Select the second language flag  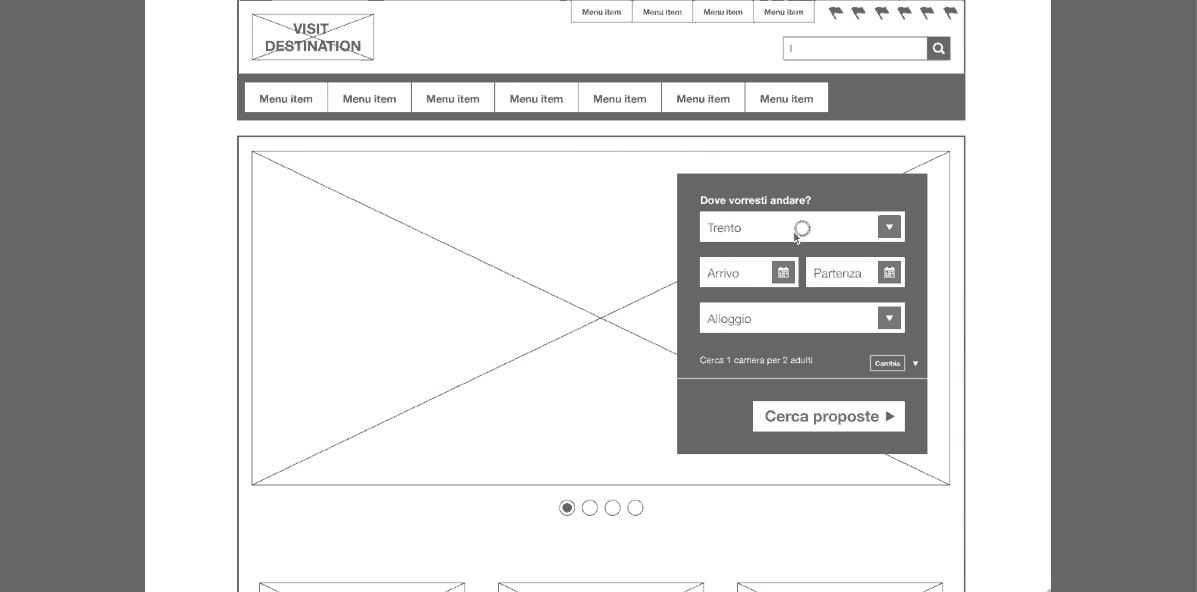click(859, 12)
